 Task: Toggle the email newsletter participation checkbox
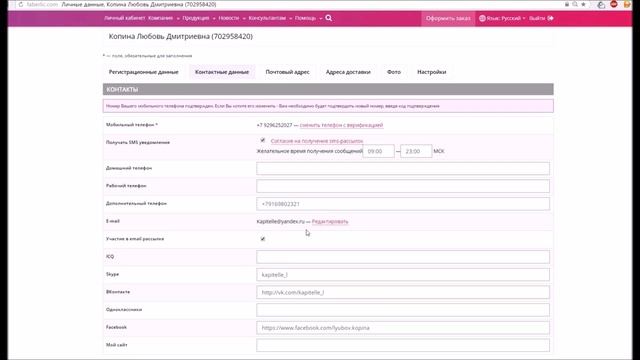point(263,239)
